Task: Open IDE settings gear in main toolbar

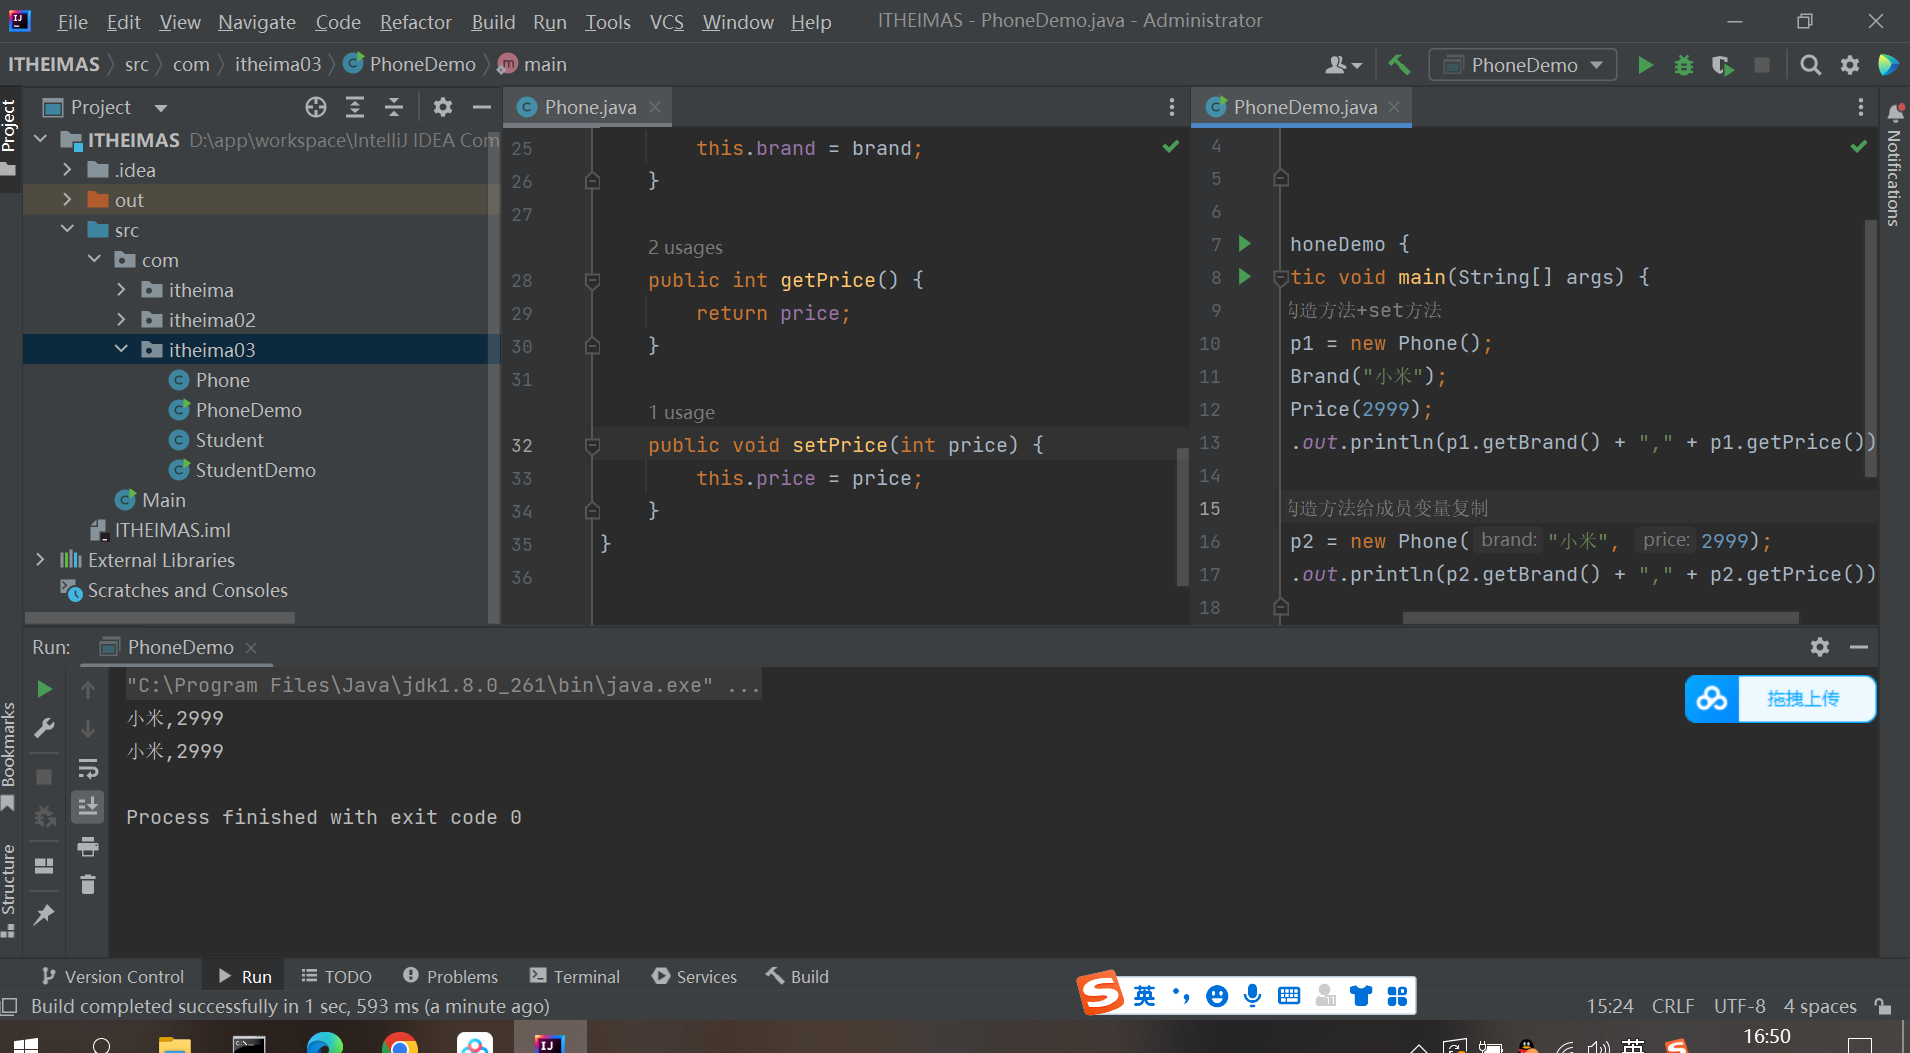Action: (1850, 65)
